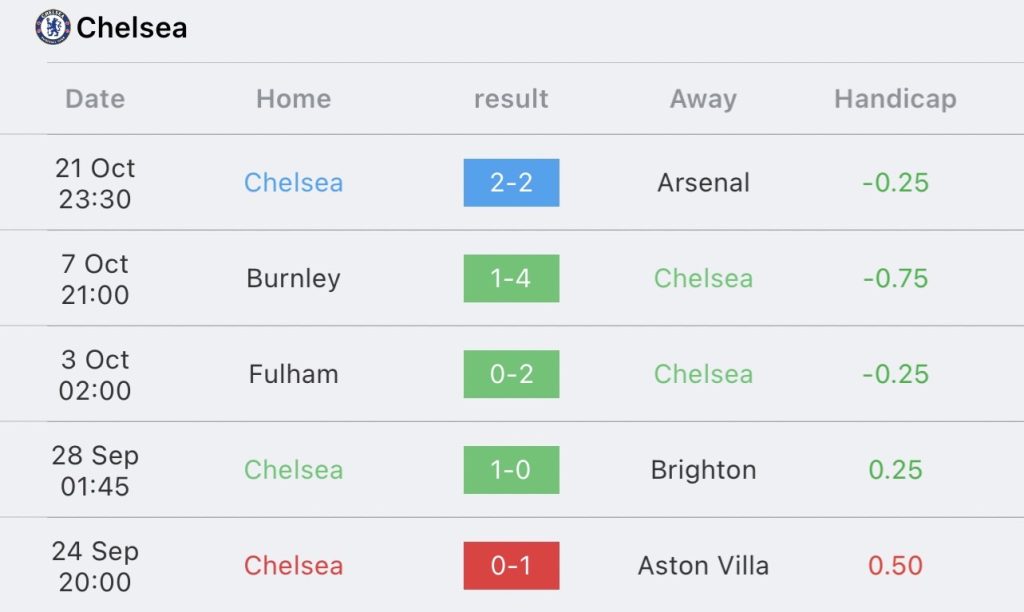Select the Fulham home team
Viewport: 1024px width, 612px height.
294,374
